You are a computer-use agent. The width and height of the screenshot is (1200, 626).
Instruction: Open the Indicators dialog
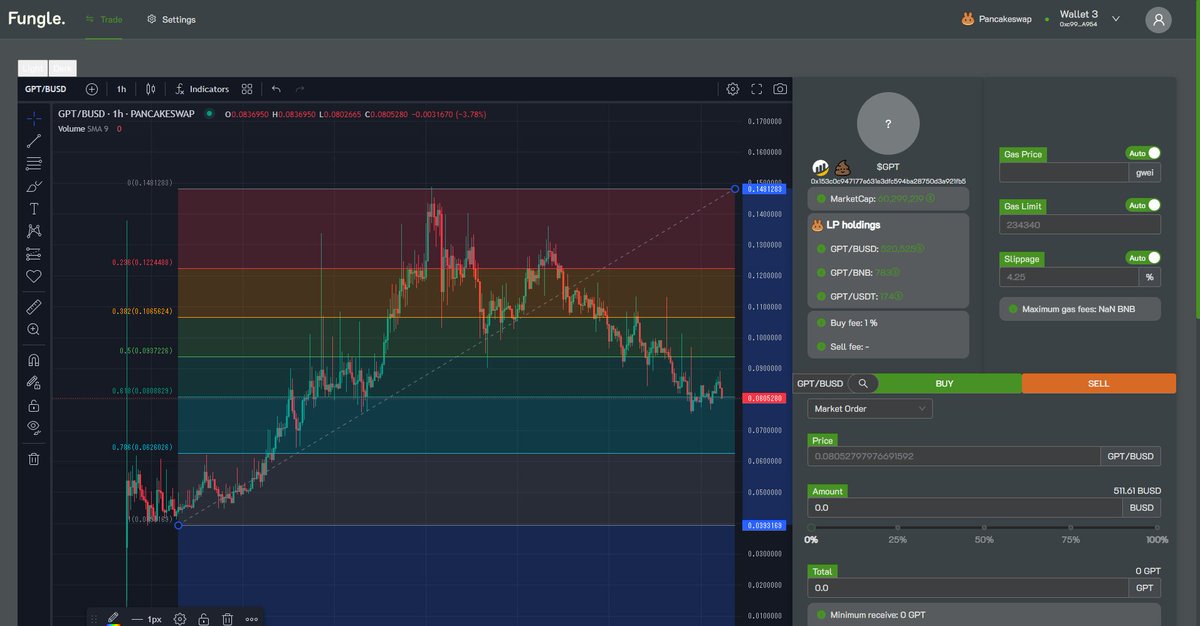(202, 89)
